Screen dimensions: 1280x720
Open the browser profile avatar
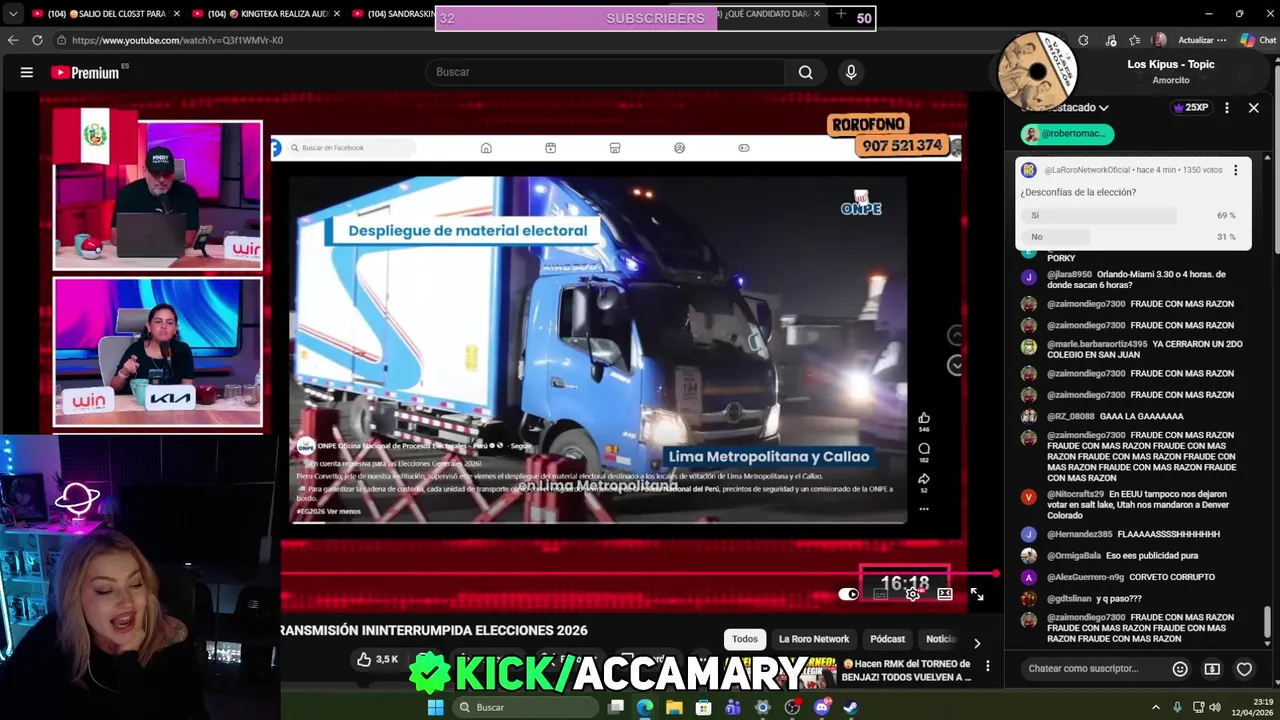click(x=1159, y=40)
